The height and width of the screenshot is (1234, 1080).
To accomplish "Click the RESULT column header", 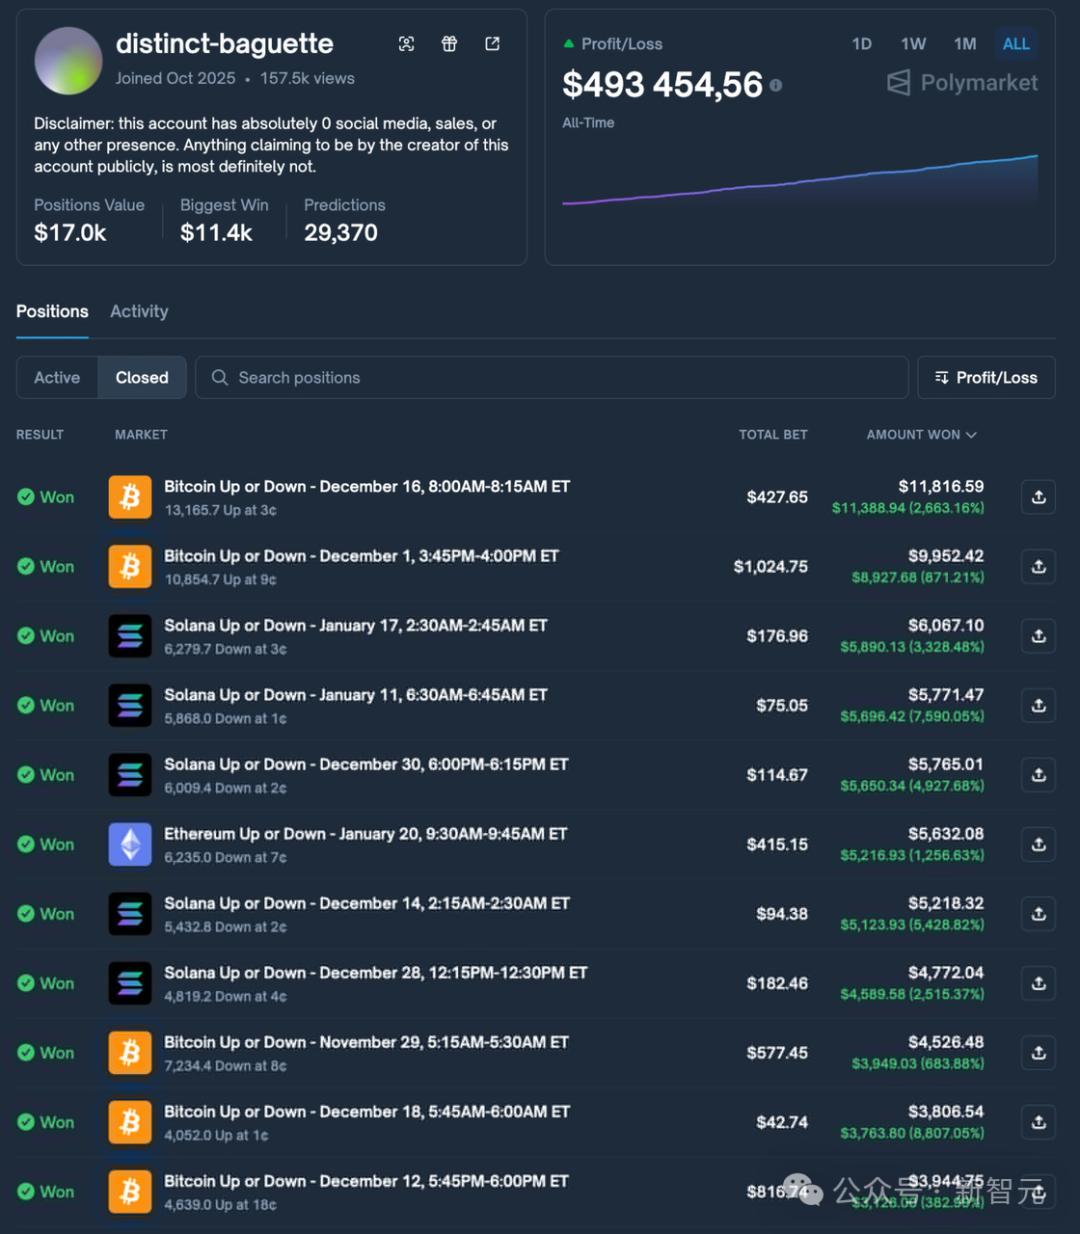I will point(40,435).
